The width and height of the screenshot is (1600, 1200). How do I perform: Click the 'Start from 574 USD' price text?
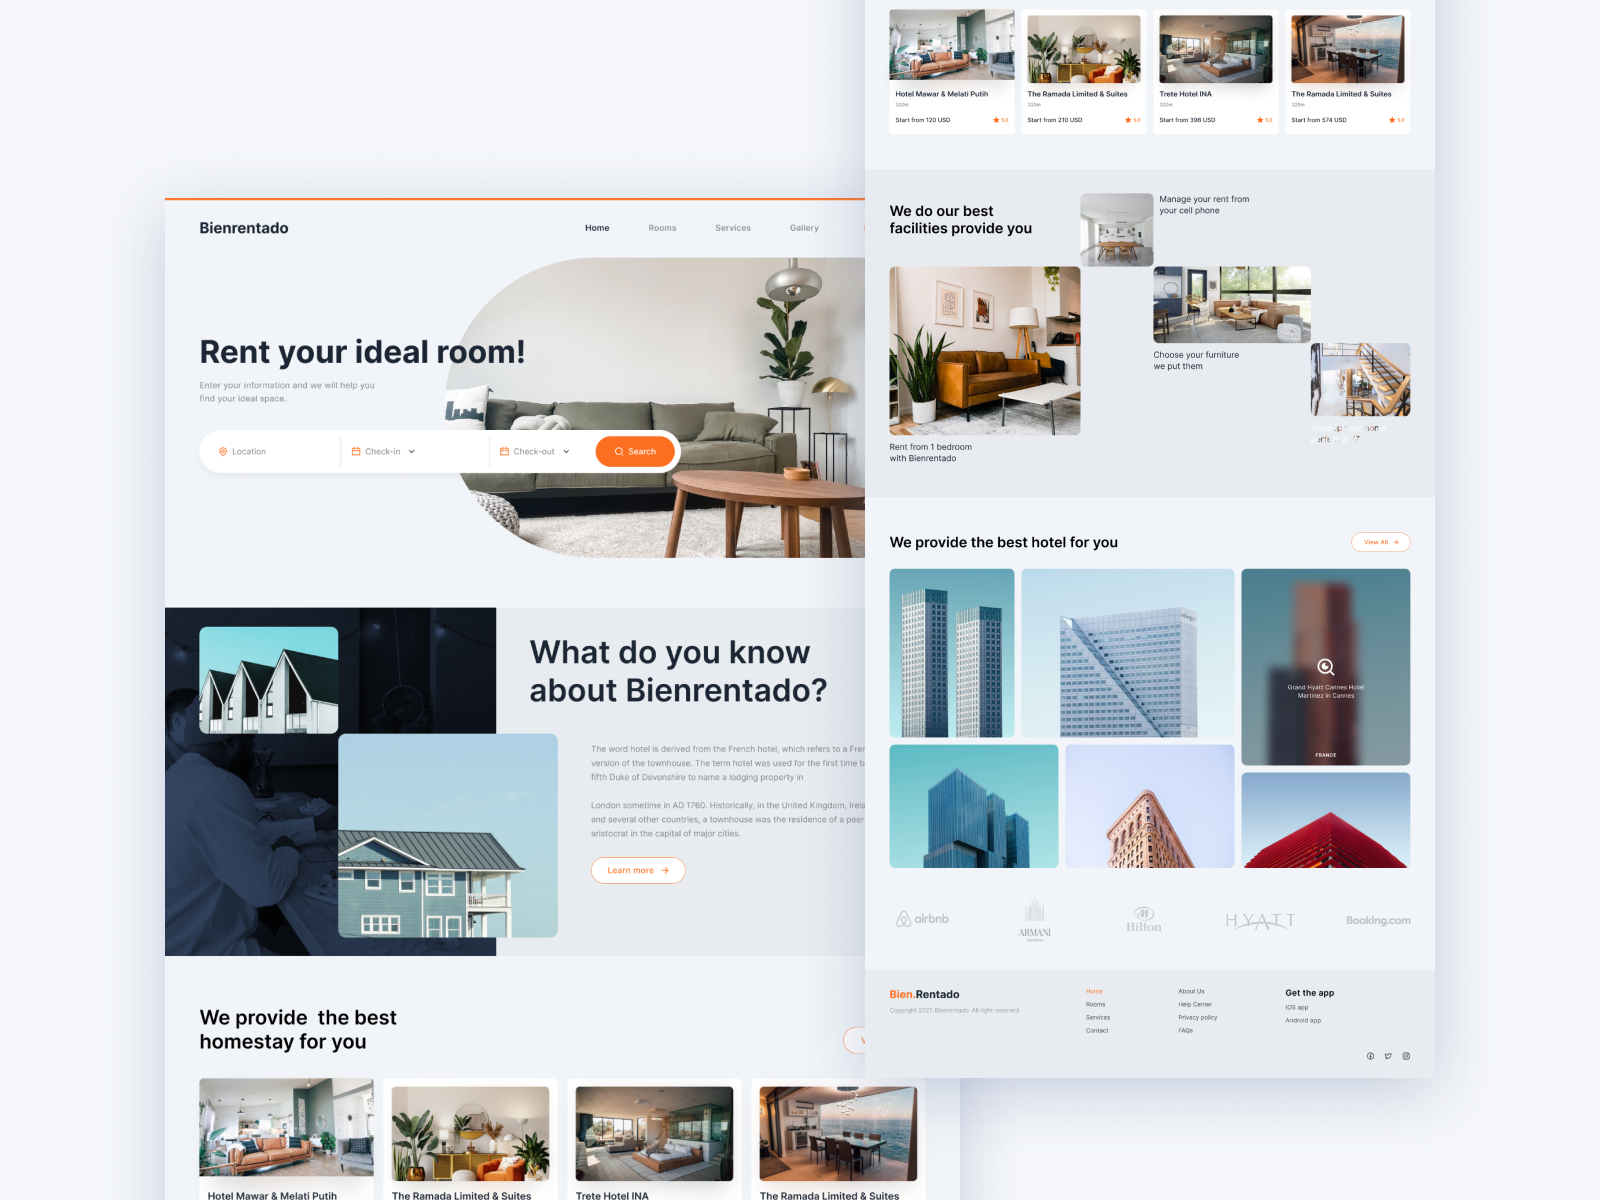pos(1319,120)
